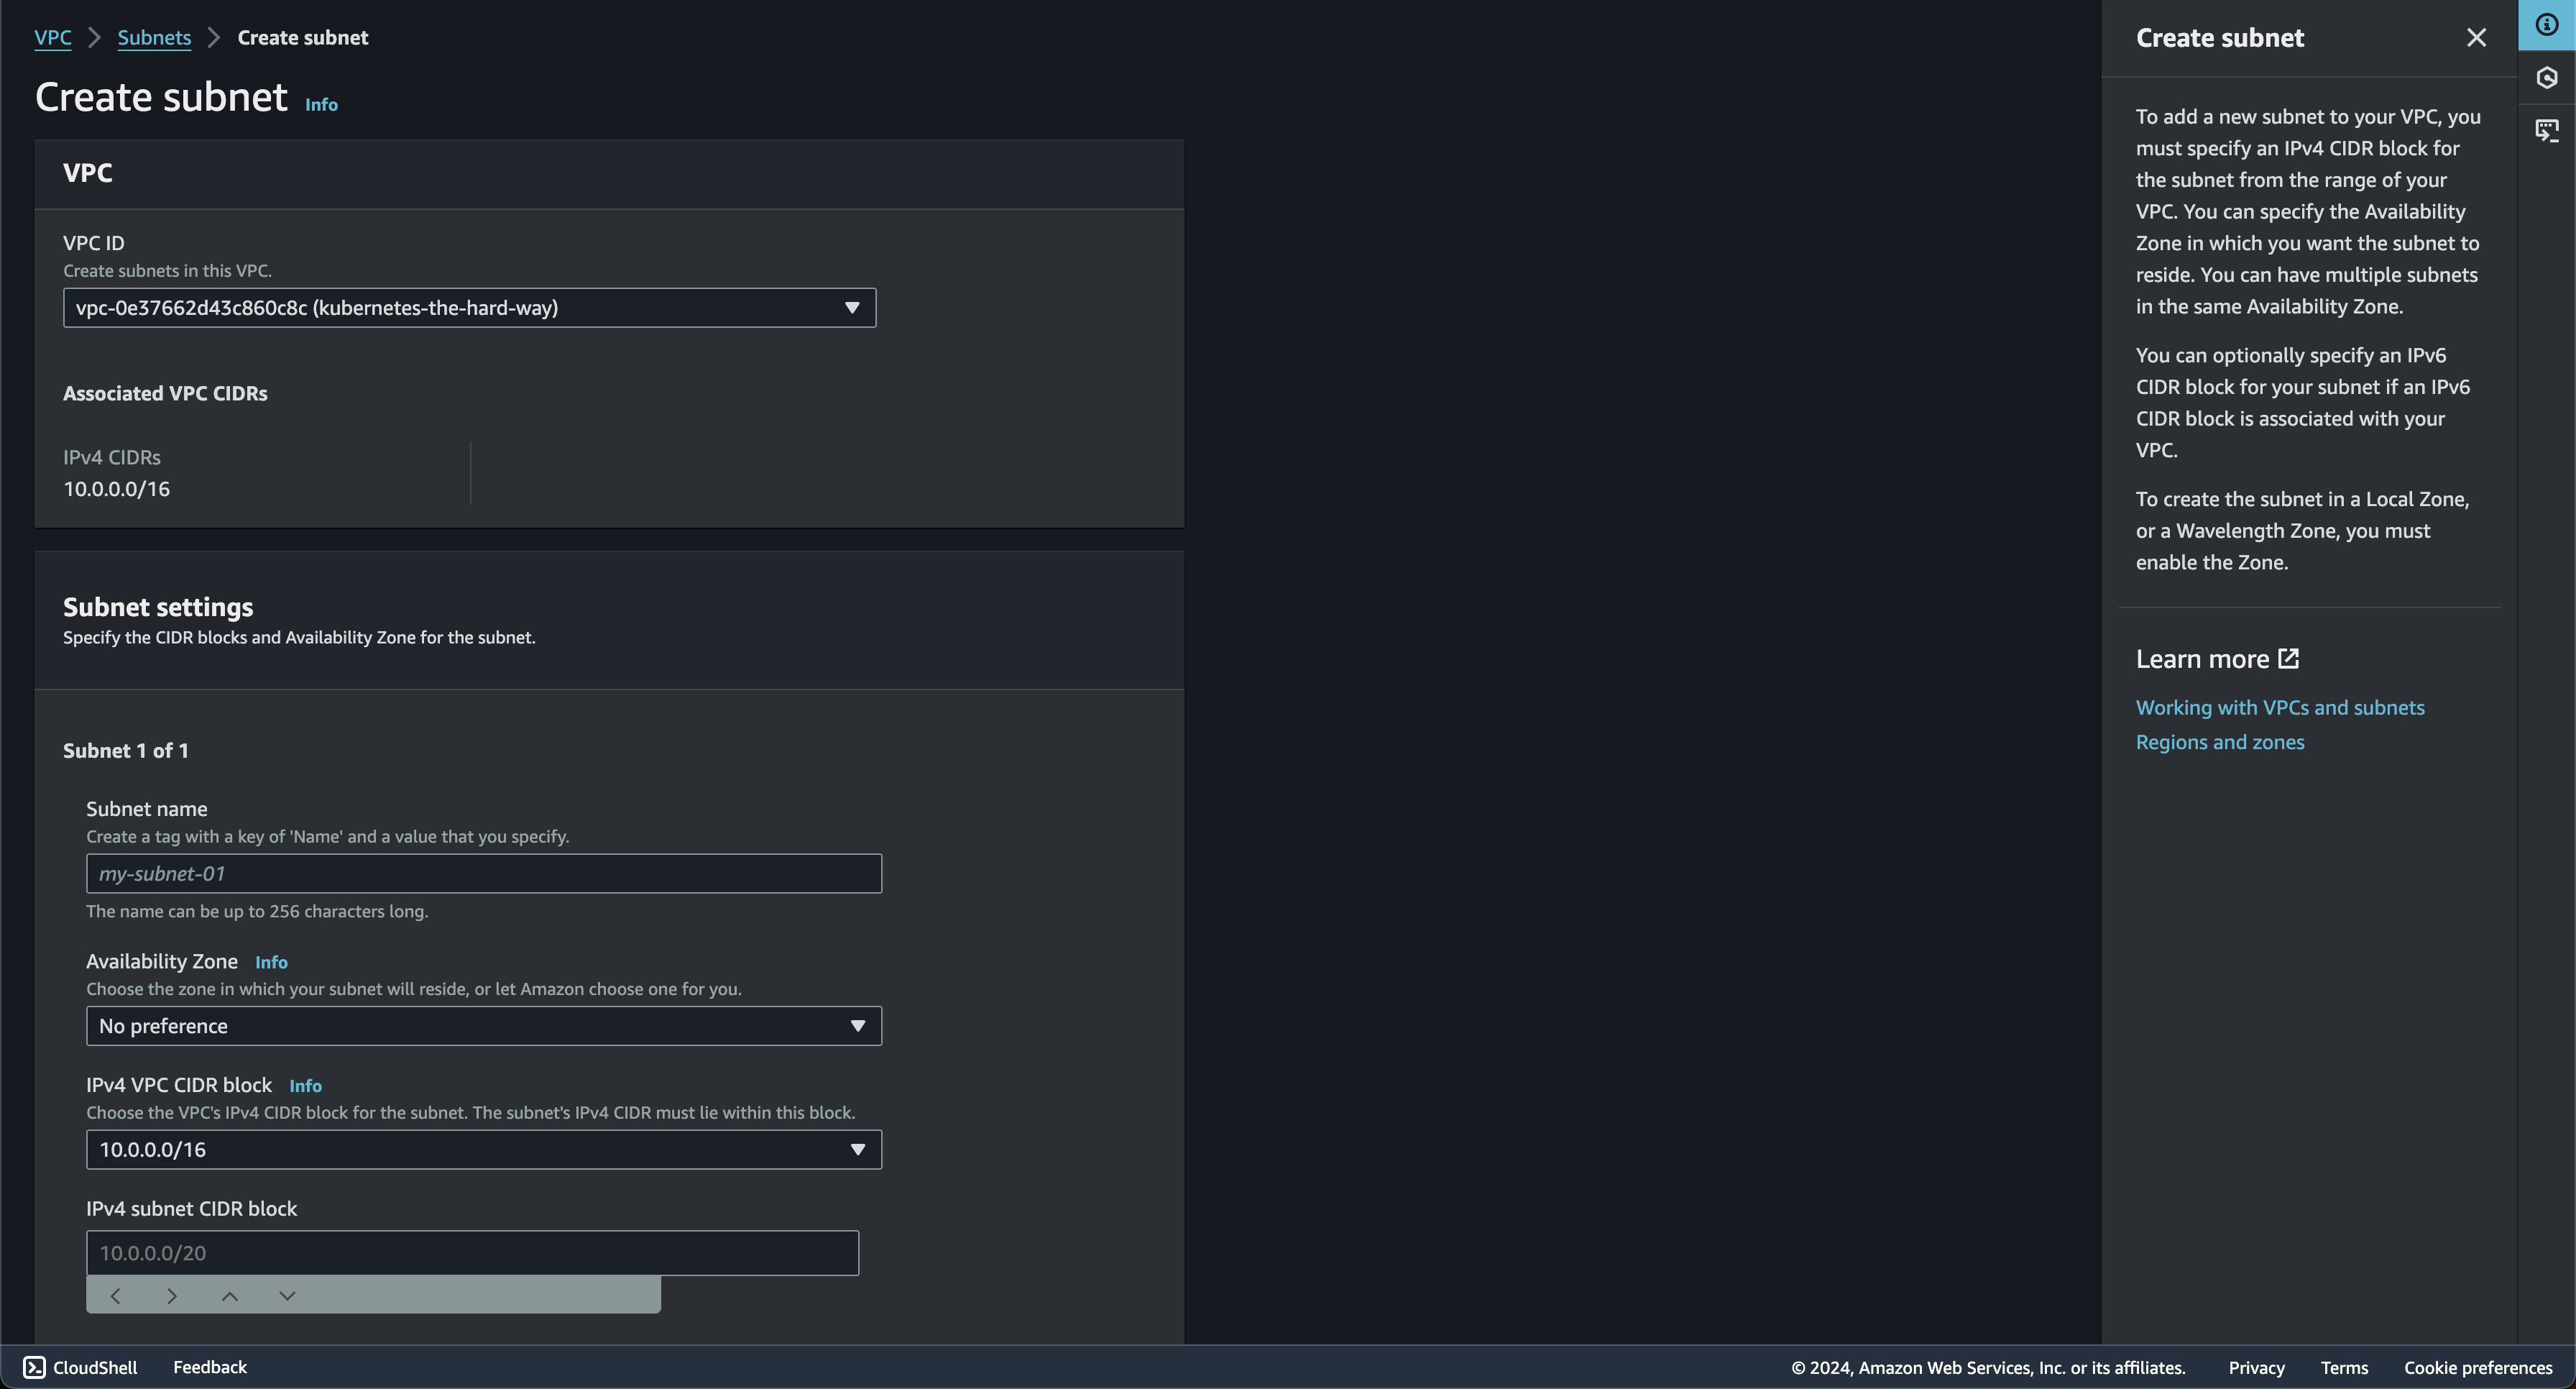This screenshot has width=2576, height=1389.
Task: Click the IPv4 subnet CIDR block input
Action: pyautogui.click(x=472, y=1253)
